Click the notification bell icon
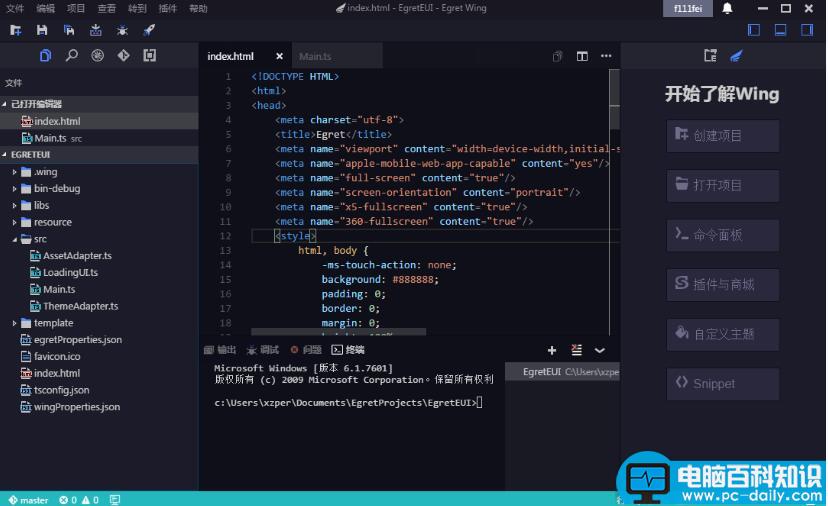 click(727, 8)
